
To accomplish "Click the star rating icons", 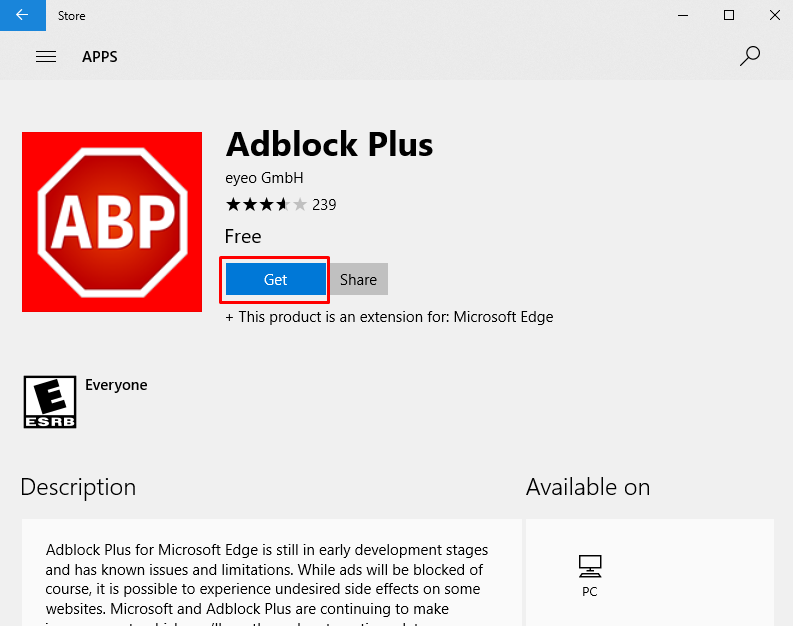I will coord(266,205).
